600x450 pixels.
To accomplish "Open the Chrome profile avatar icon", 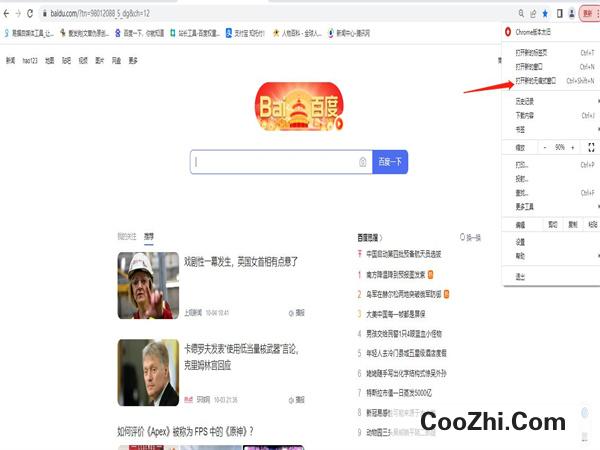I will 571,14.
